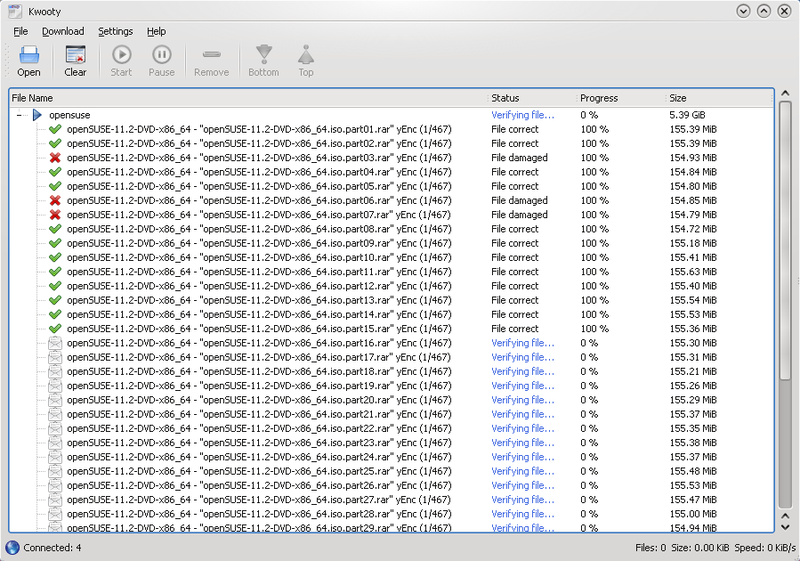The image size is (800, 561).
Task: Select the part19.rar file name
Action: click(259, 386)
